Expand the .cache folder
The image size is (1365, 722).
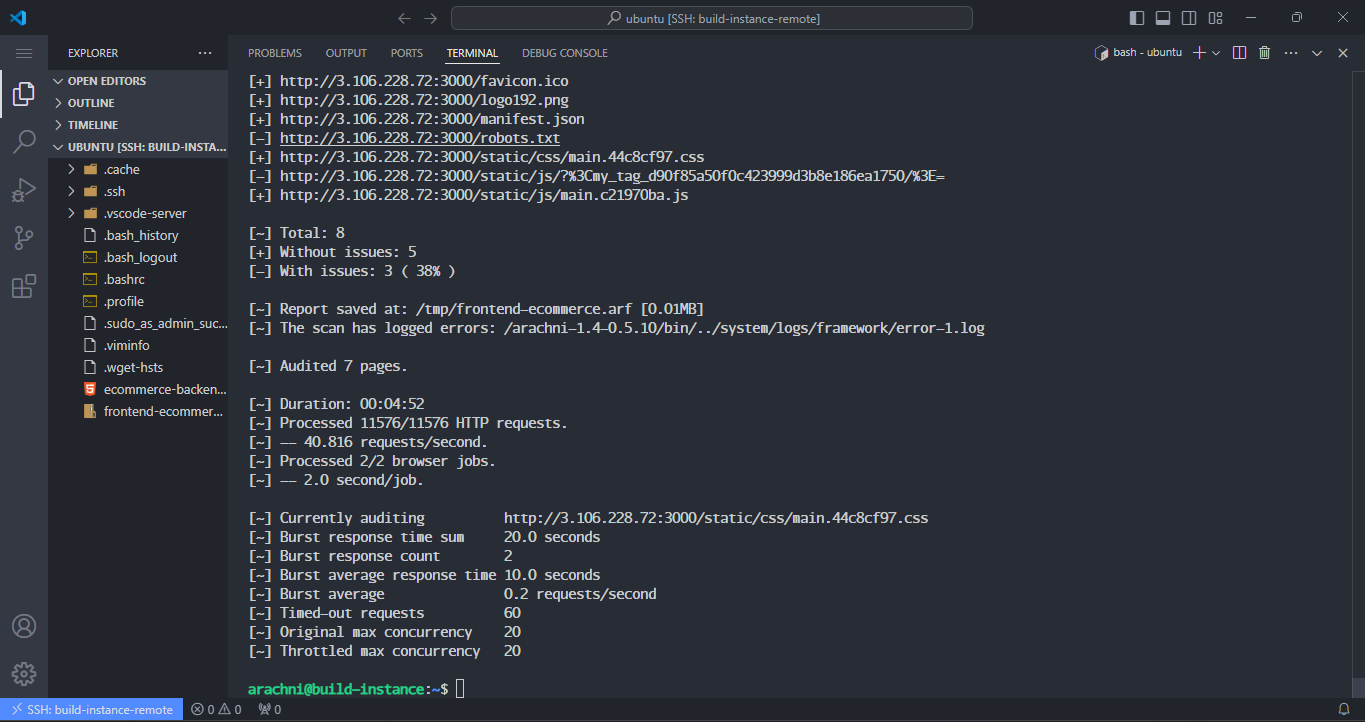click(138, 169)
